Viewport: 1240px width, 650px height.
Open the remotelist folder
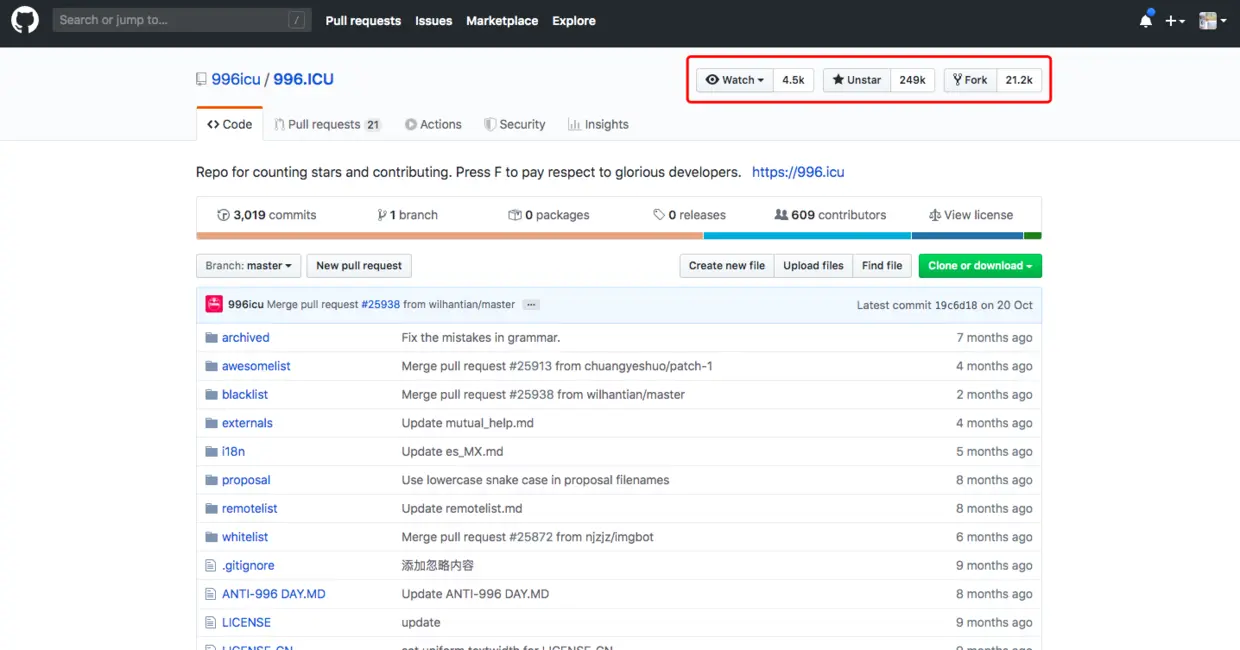[250, 509]
